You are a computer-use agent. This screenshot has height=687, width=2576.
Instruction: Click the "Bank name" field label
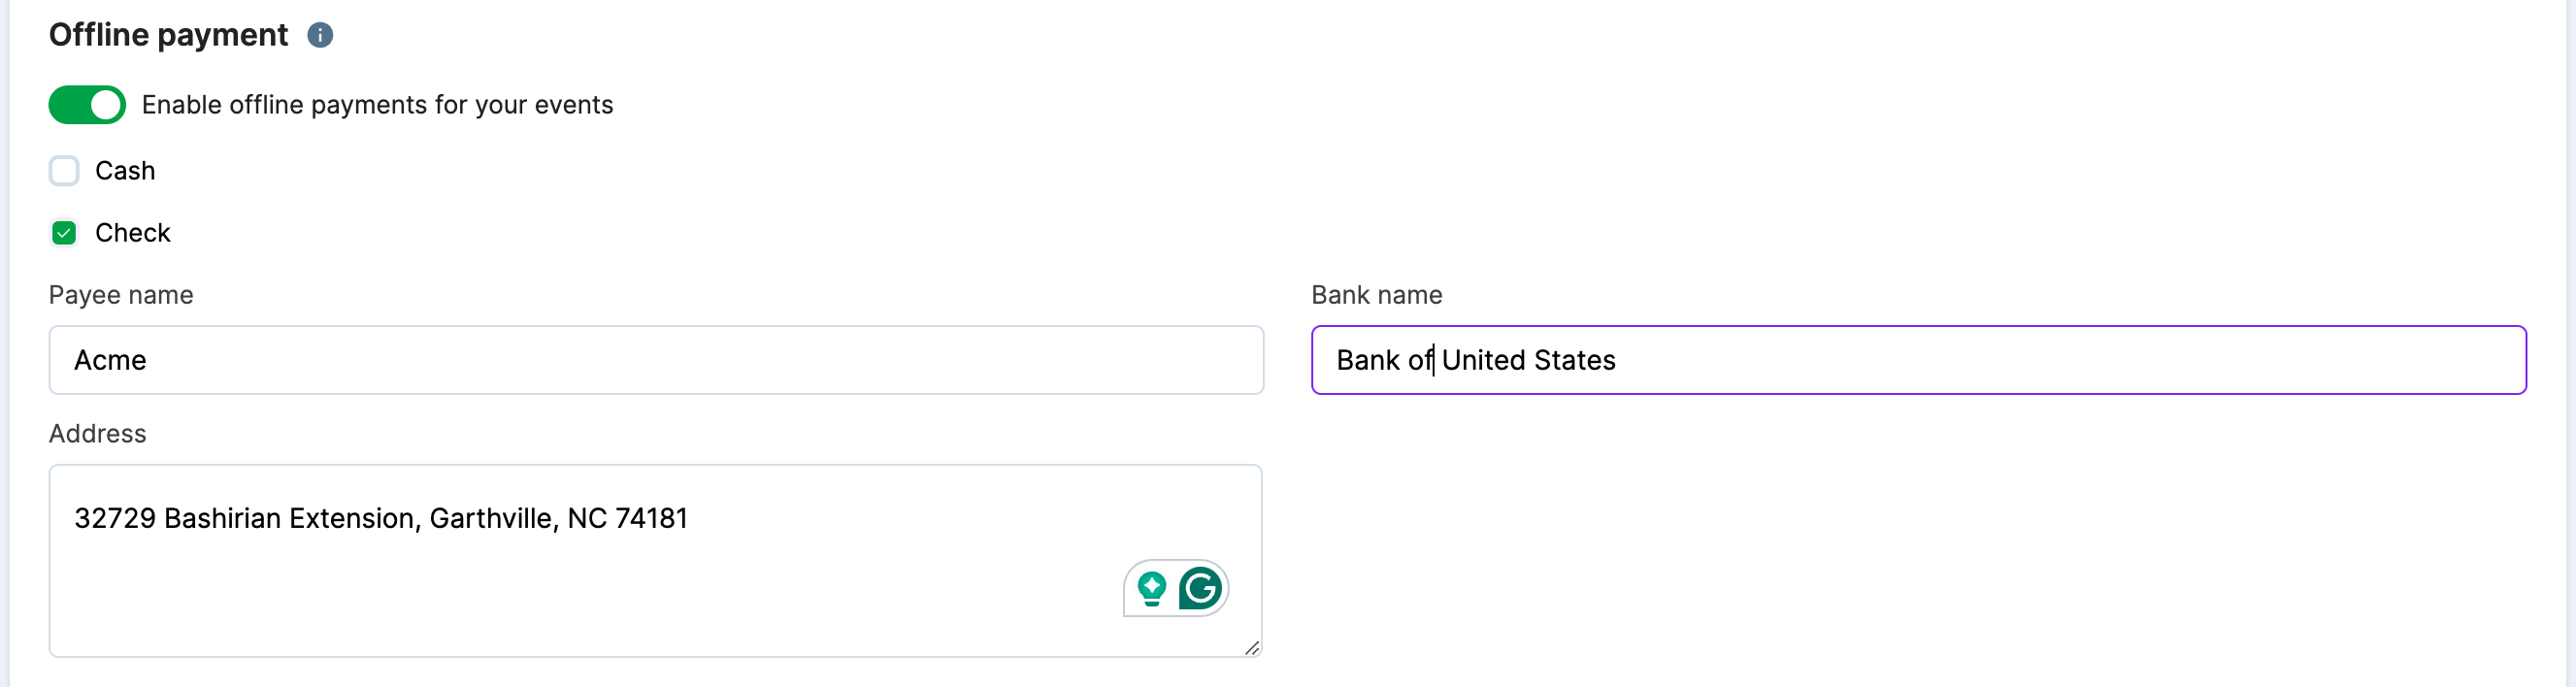[1376, 295]
